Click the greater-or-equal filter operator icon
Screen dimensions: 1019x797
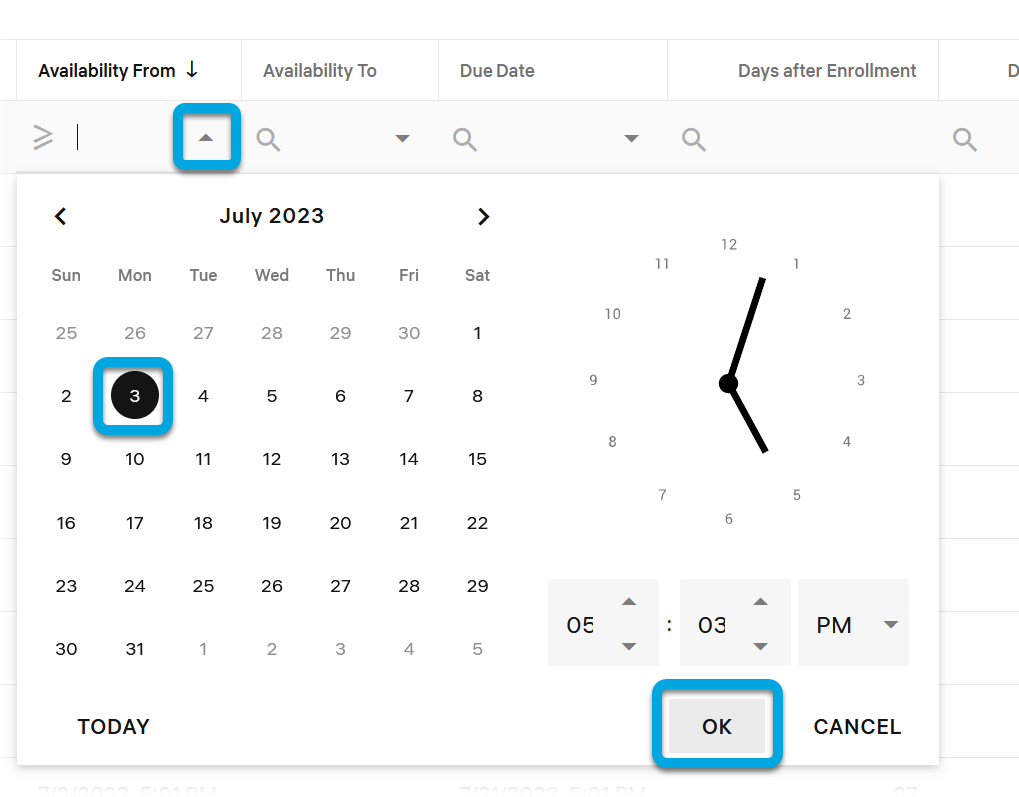click(43, 137)
